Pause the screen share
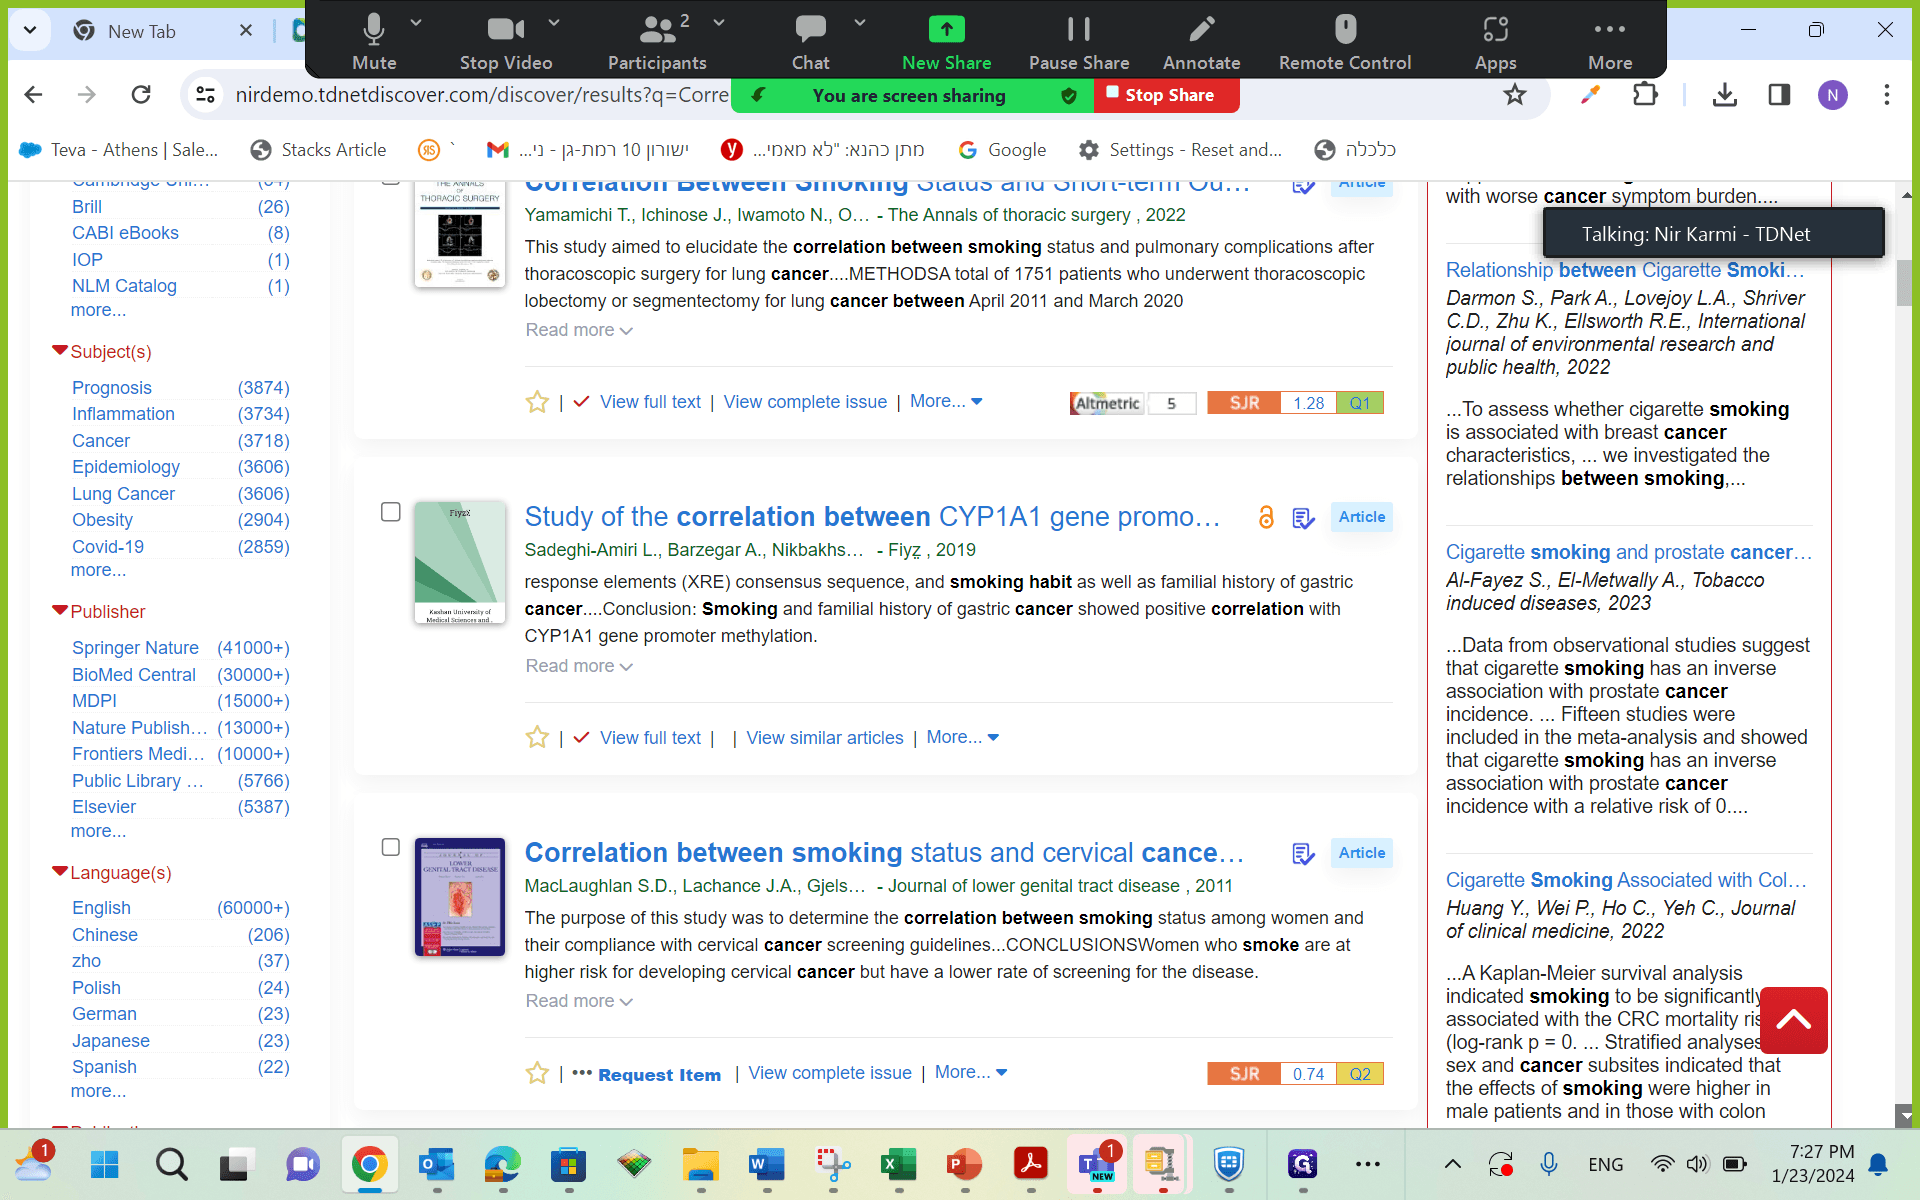This screenshot has height=1200, width=1920. pos(1079,42)
